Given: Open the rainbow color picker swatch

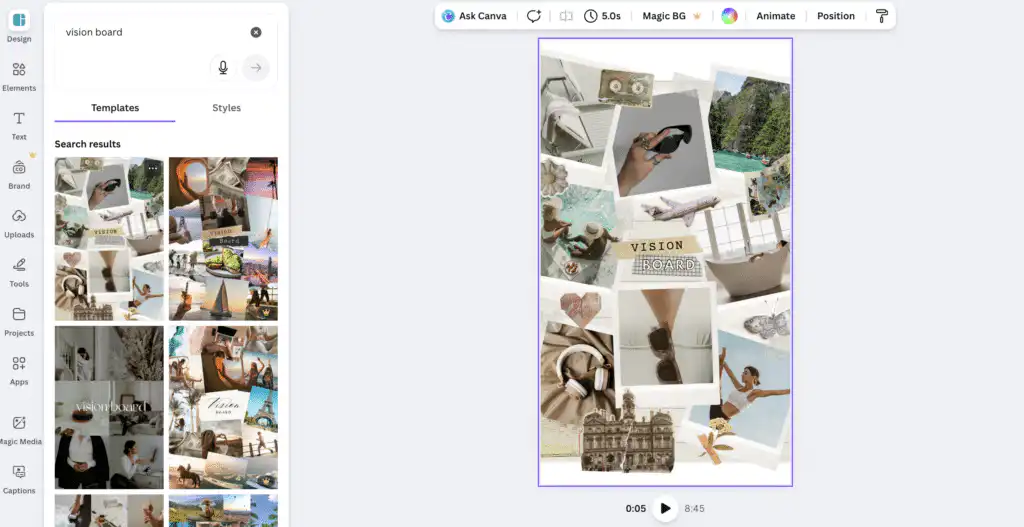Looking at the screenshot, I should tap(729, 16).
